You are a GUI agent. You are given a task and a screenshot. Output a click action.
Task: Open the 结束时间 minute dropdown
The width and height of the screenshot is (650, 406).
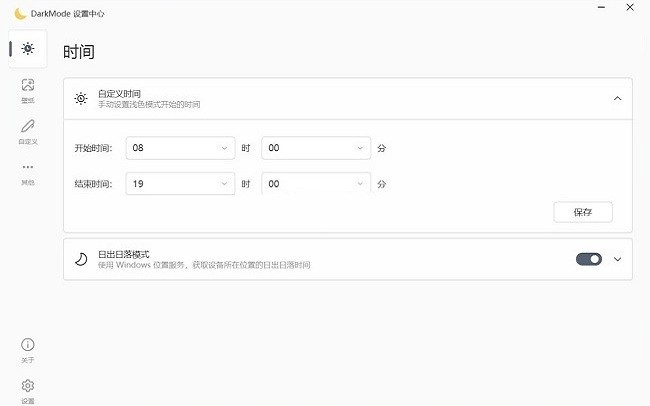pos(315,184)
